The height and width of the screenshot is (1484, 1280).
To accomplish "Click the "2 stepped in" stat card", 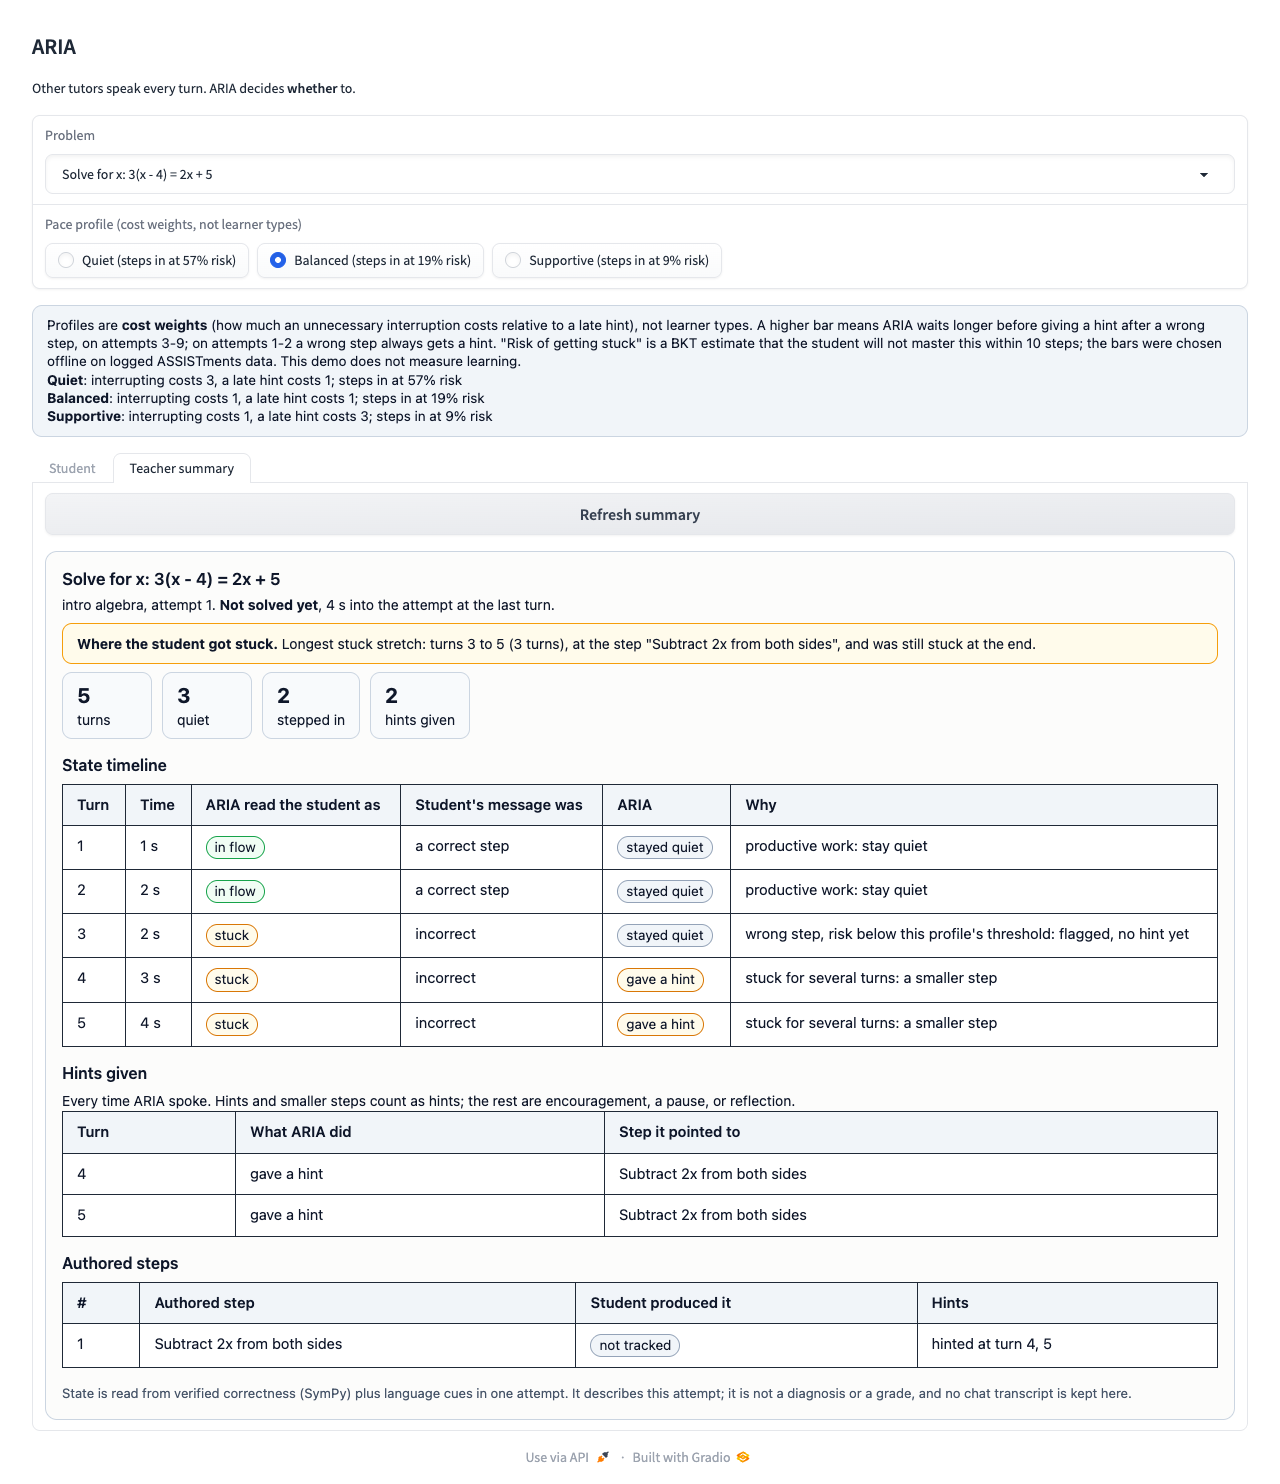I will click(311, 706).
